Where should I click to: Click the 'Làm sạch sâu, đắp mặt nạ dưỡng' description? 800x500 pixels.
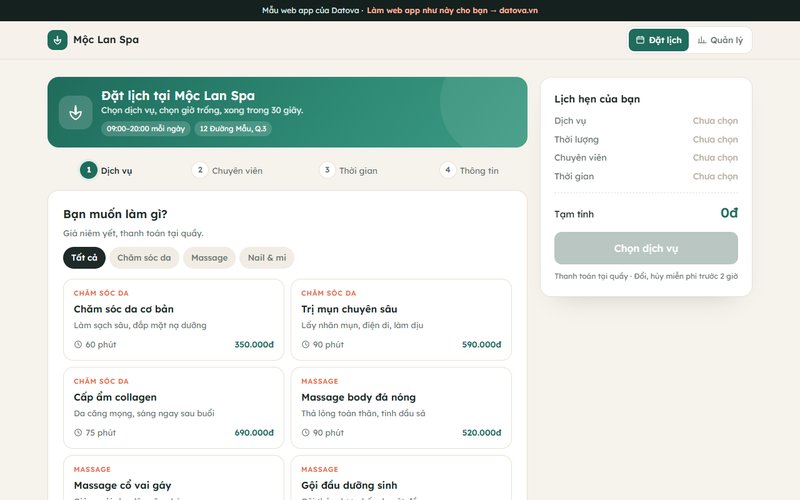point(140,326)
